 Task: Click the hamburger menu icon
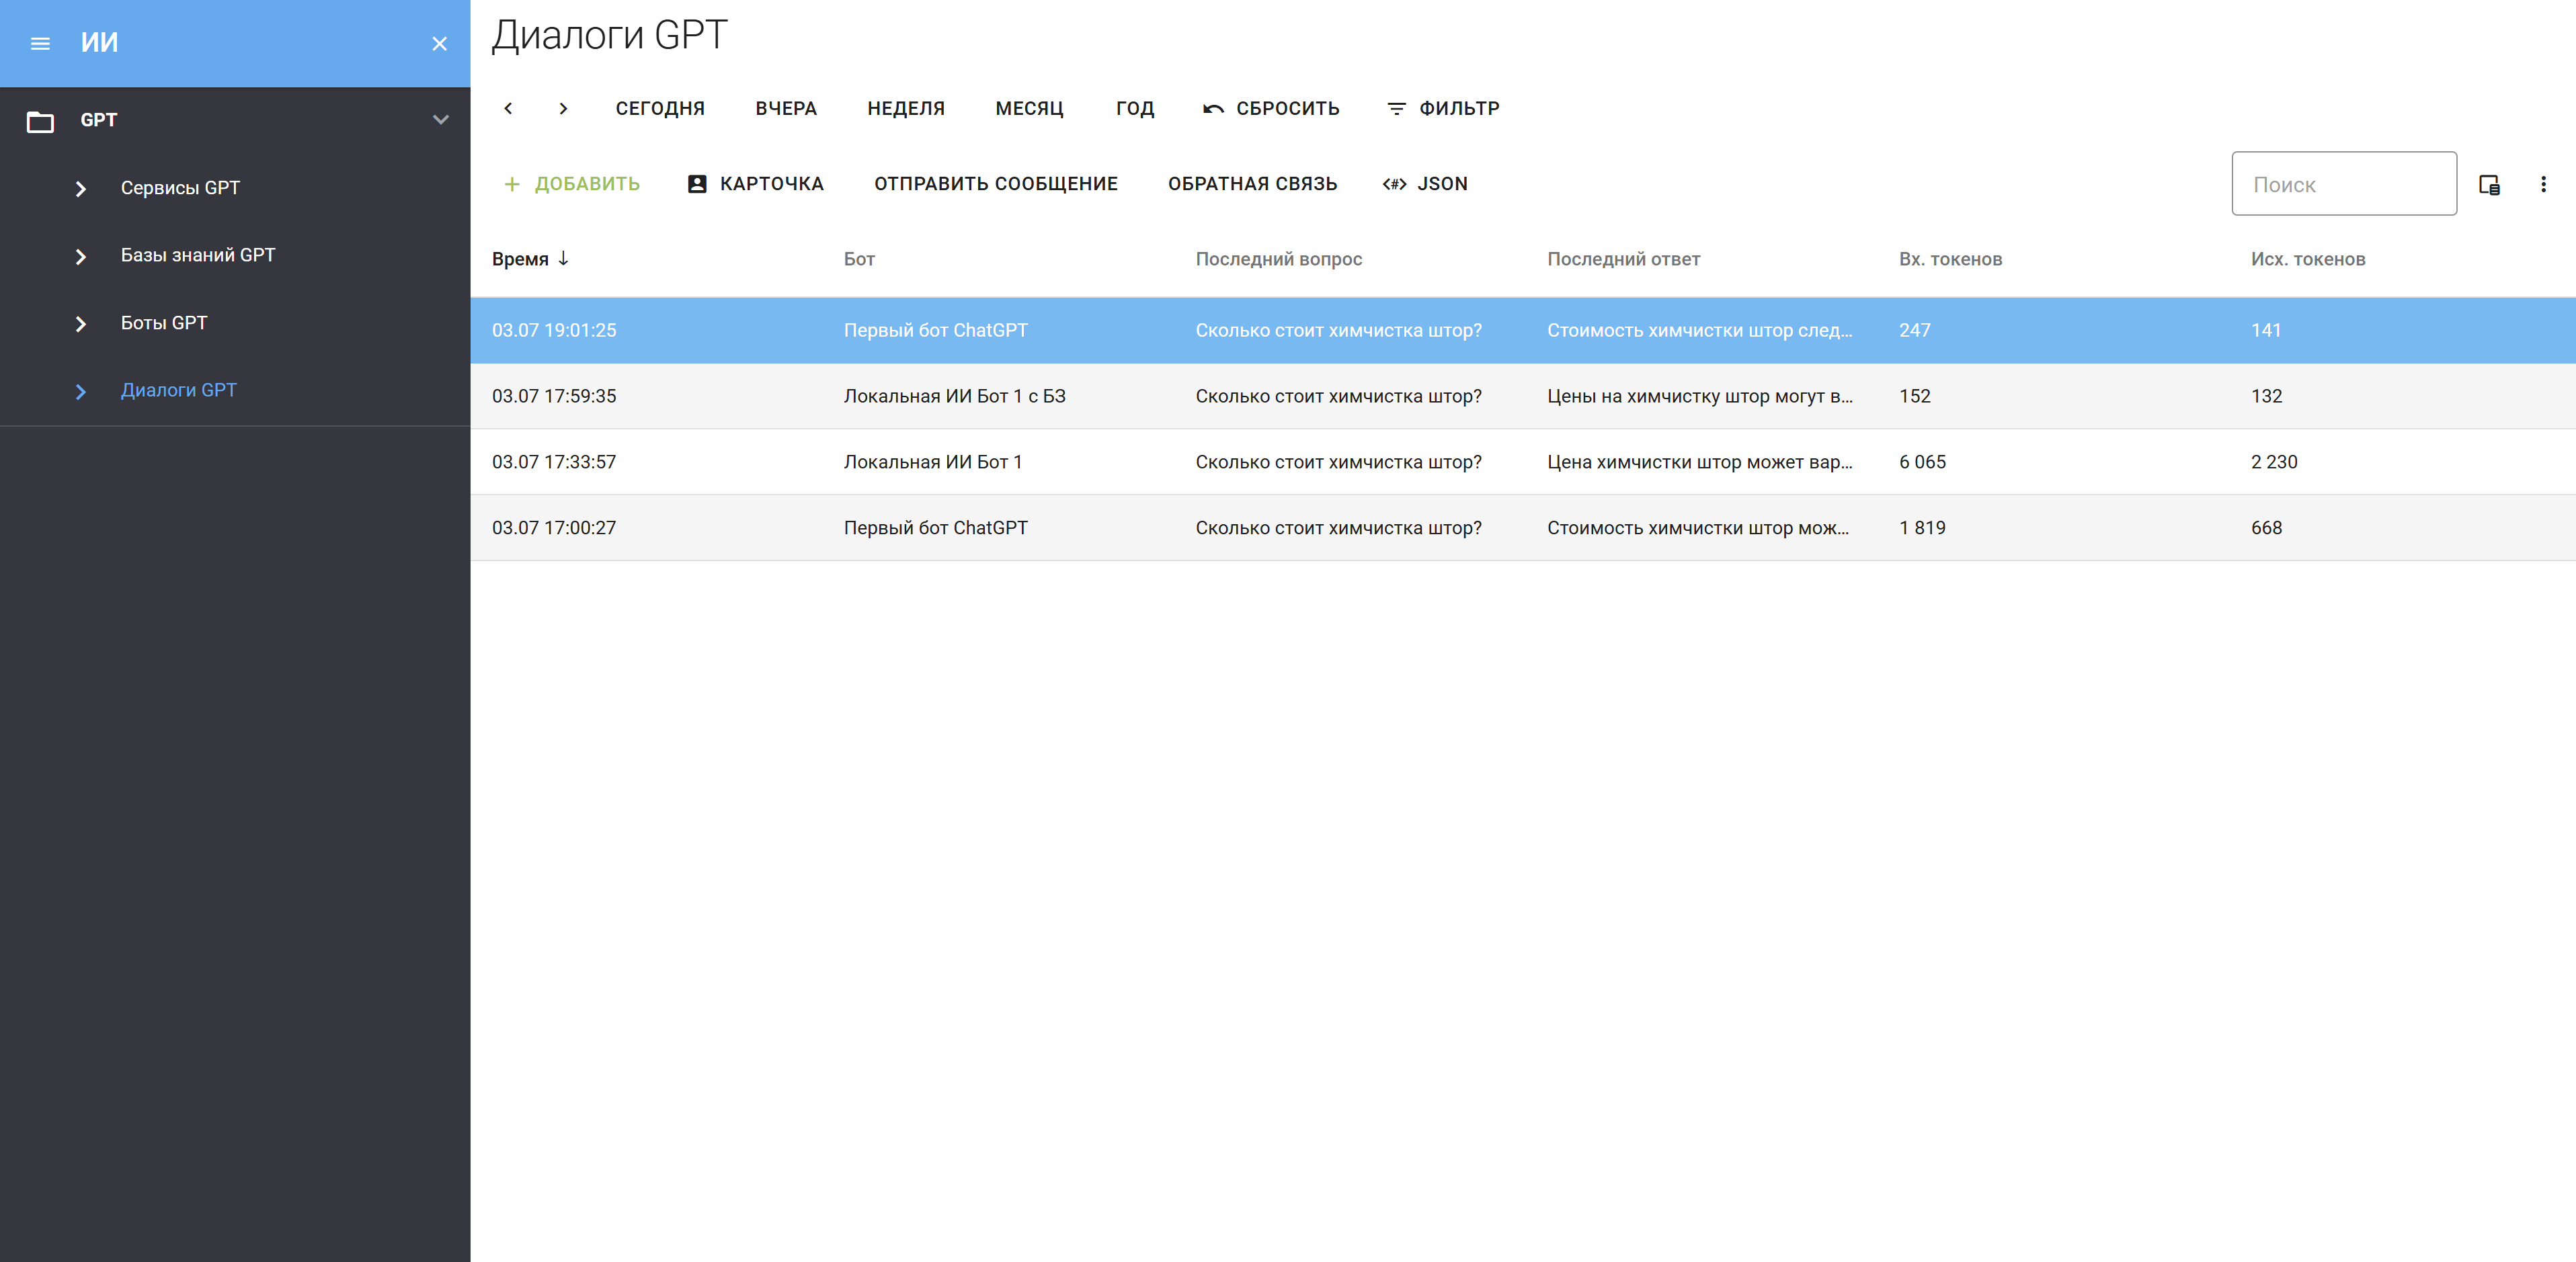[x=40, y=43]
